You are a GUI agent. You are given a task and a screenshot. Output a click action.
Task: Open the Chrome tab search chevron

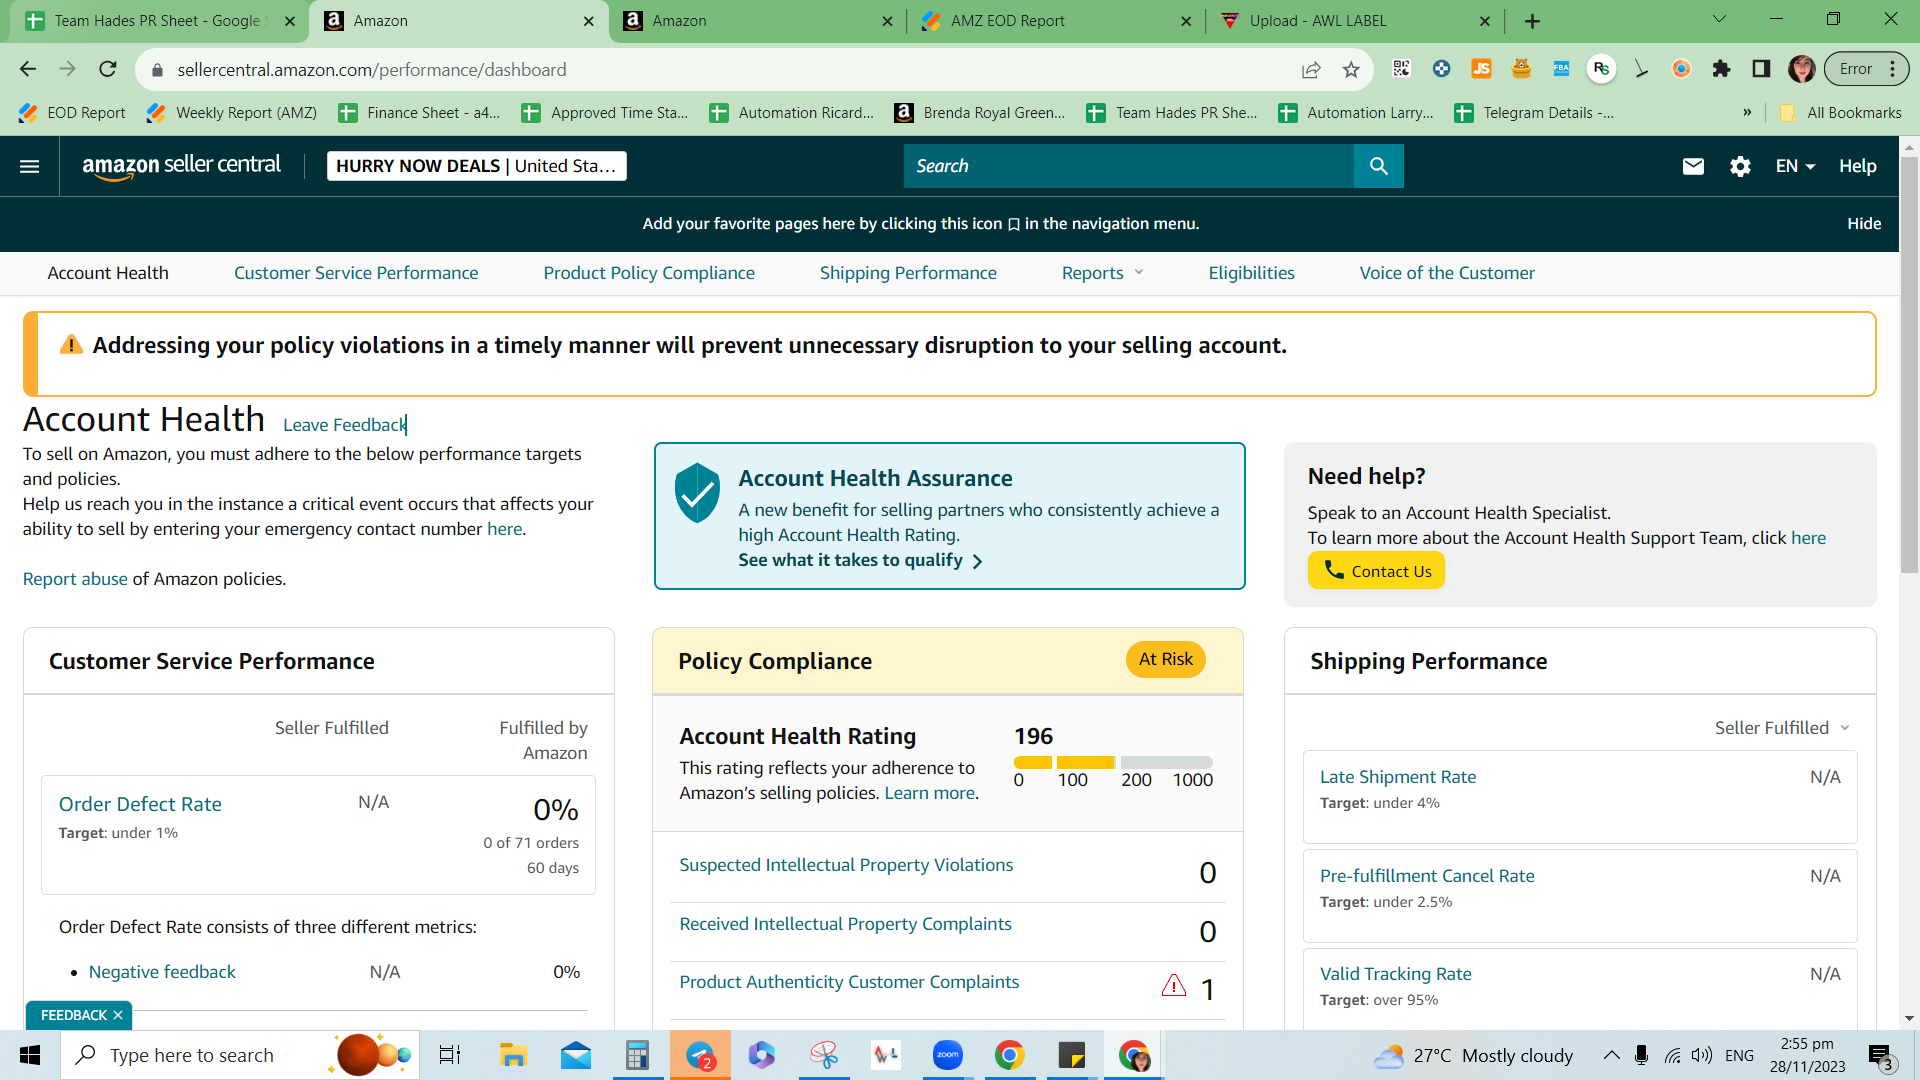[1719, 19]
